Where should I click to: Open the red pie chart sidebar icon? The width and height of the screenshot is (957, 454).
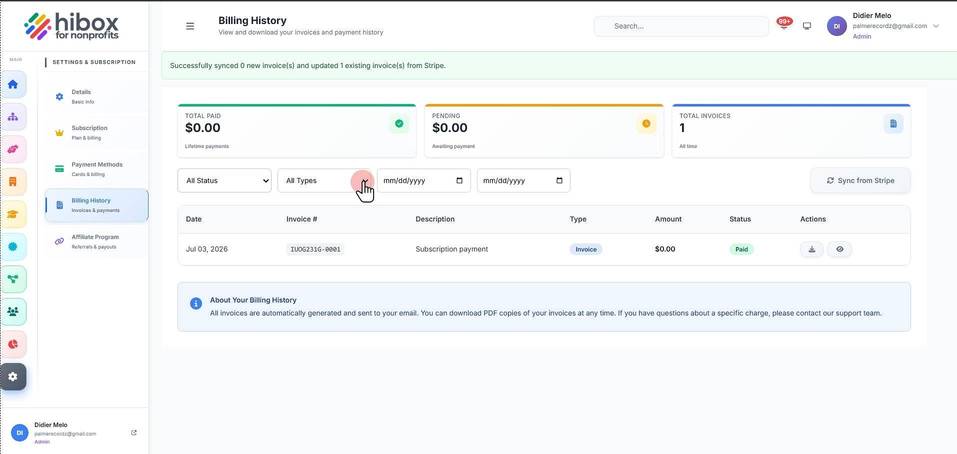[x=13, y=344]
